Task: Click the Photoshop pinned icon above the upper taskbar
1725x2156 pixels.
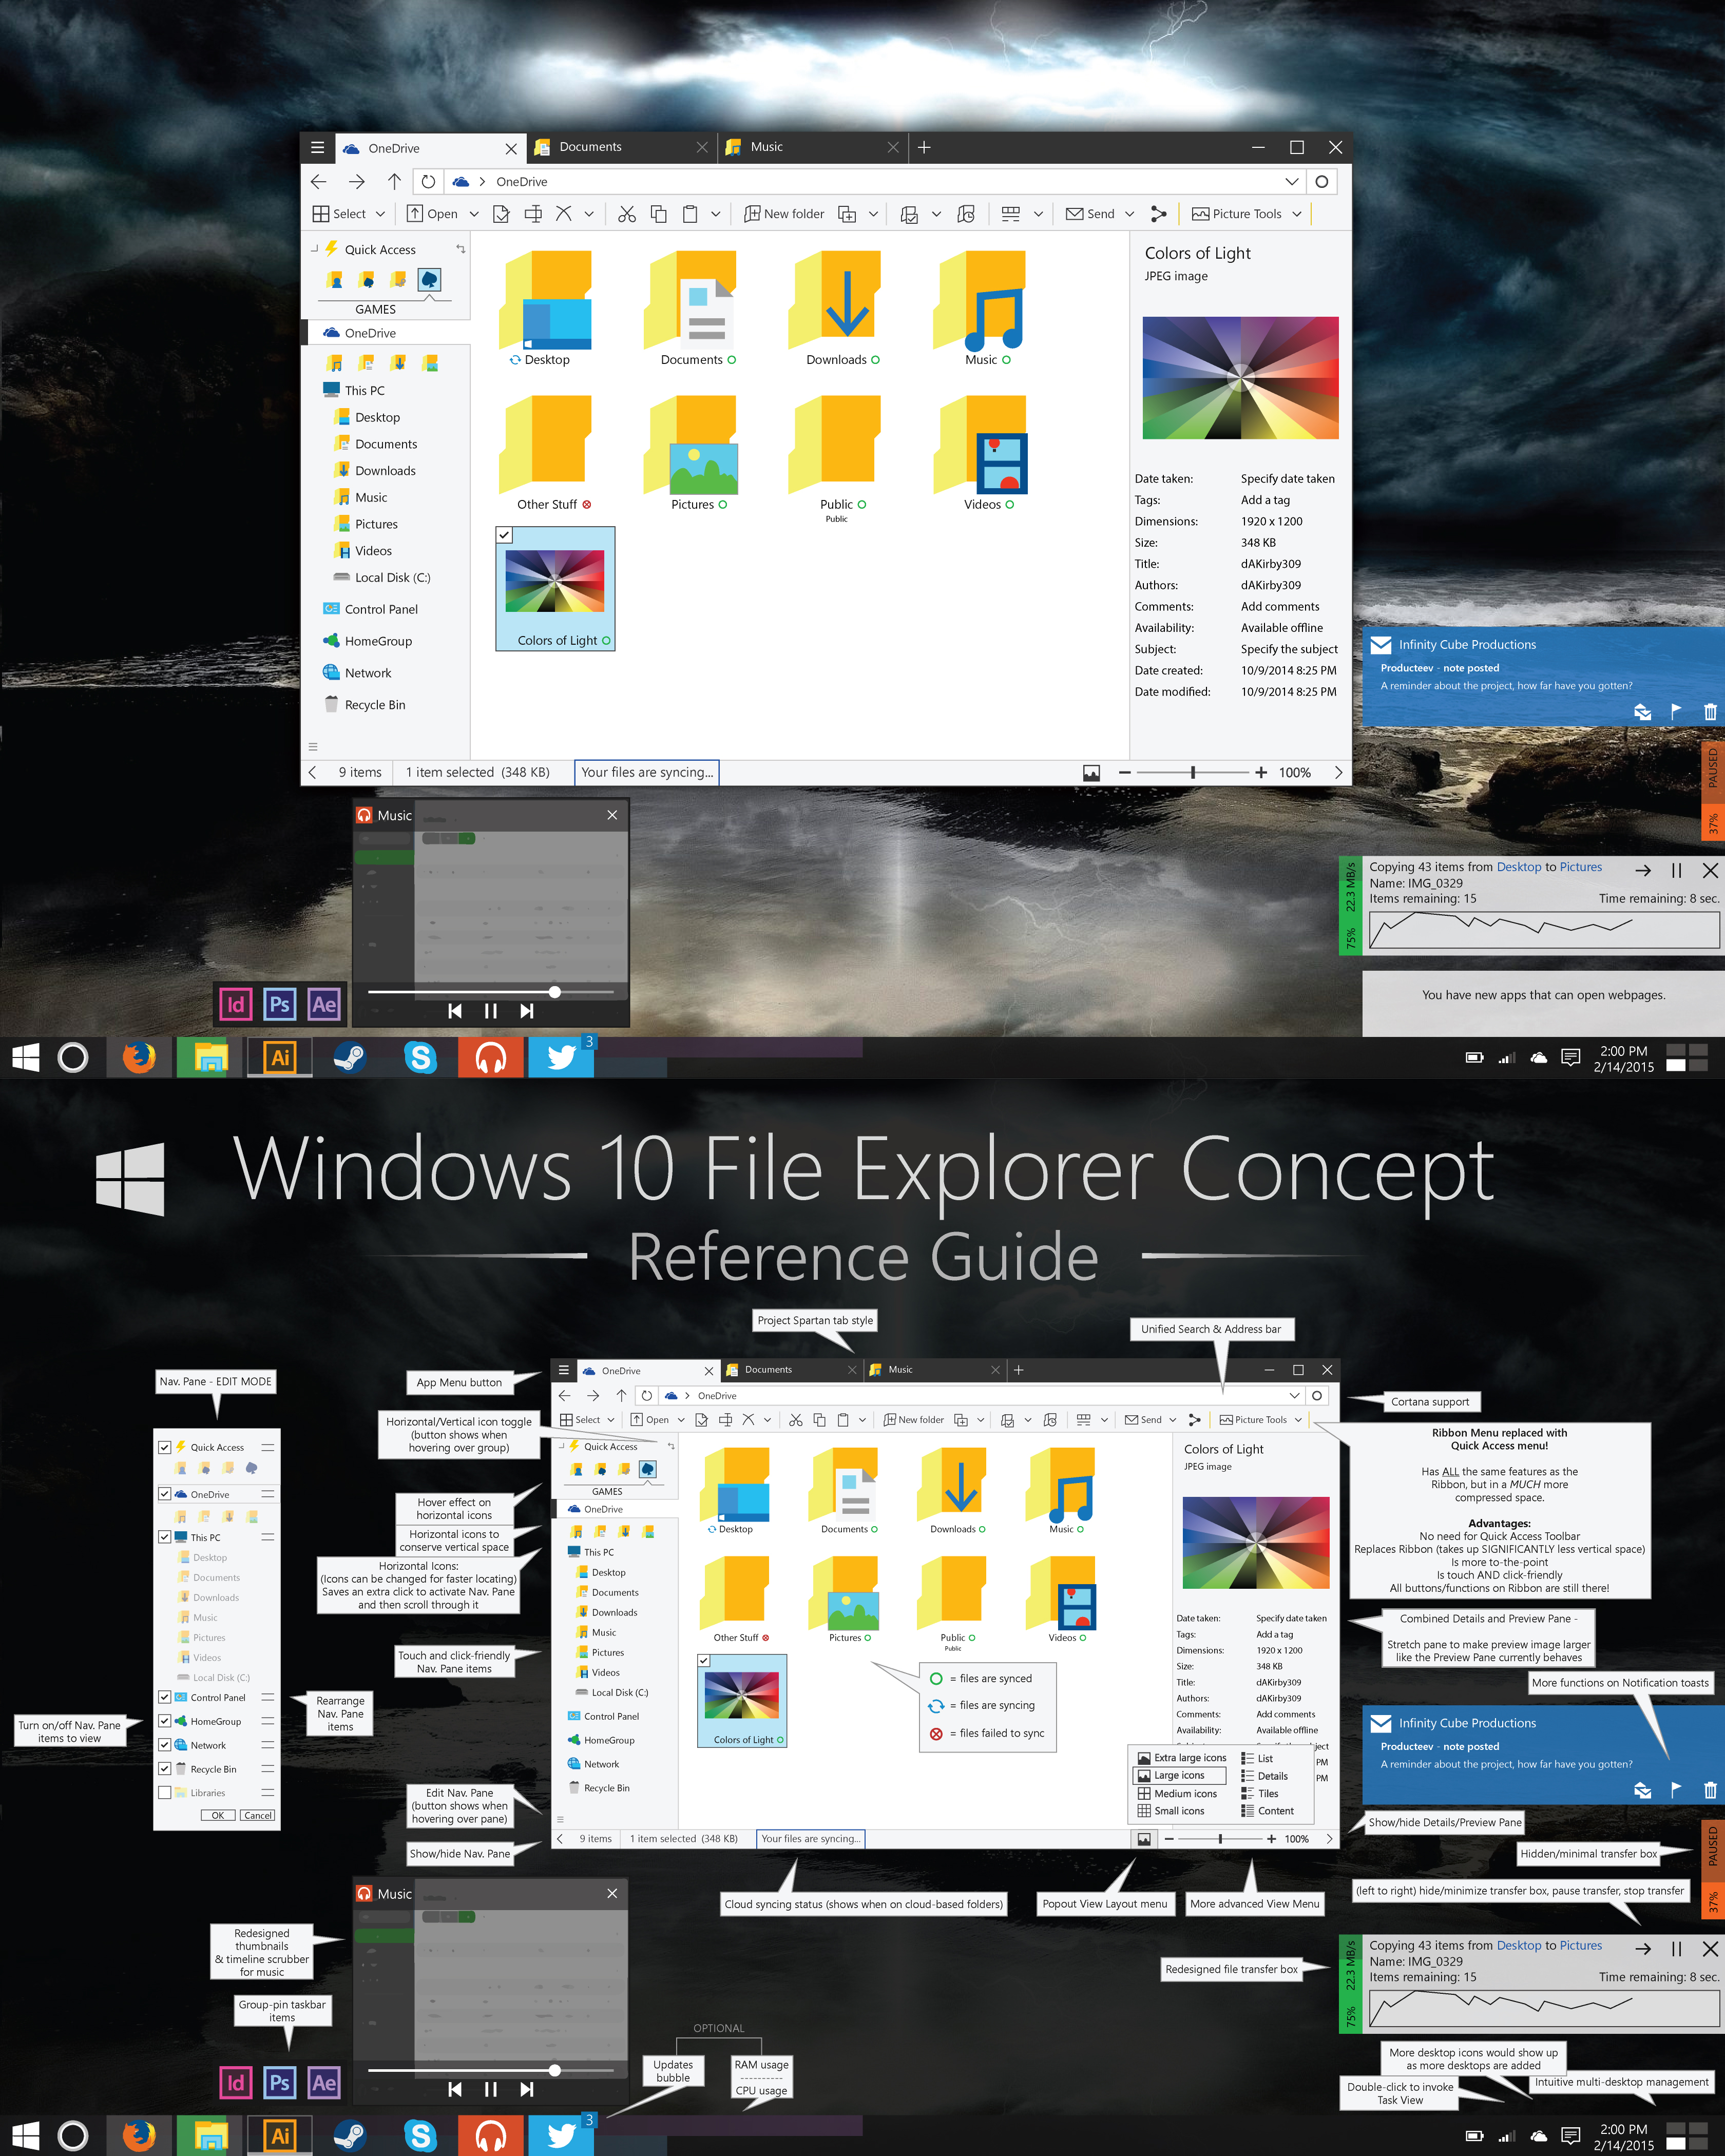Action: coord(279,1004)
